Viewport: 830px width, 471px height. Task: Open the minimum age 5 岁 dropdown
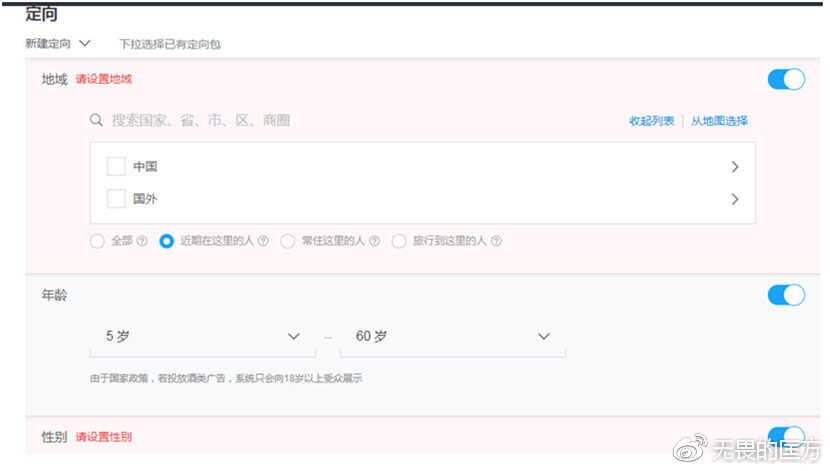click(x=203, y=337)
